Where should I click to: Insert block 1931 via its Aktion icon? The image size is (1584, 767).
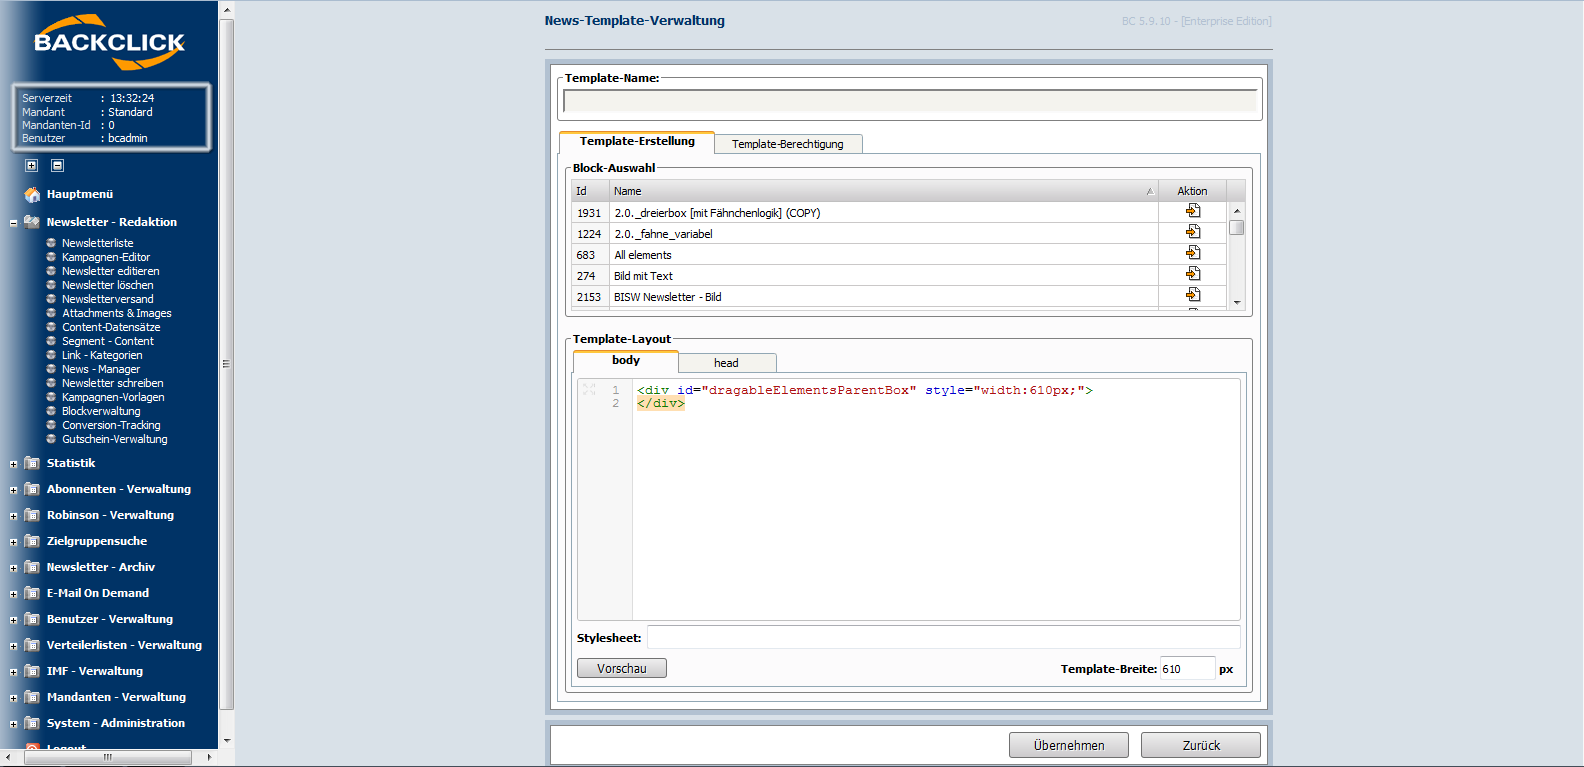pos(1192,211)
